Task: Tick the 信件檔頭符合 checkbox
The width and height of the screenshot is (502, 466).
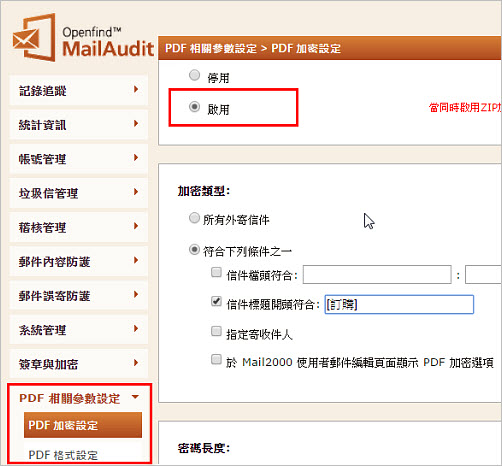Action: click(x=216, y=272)
